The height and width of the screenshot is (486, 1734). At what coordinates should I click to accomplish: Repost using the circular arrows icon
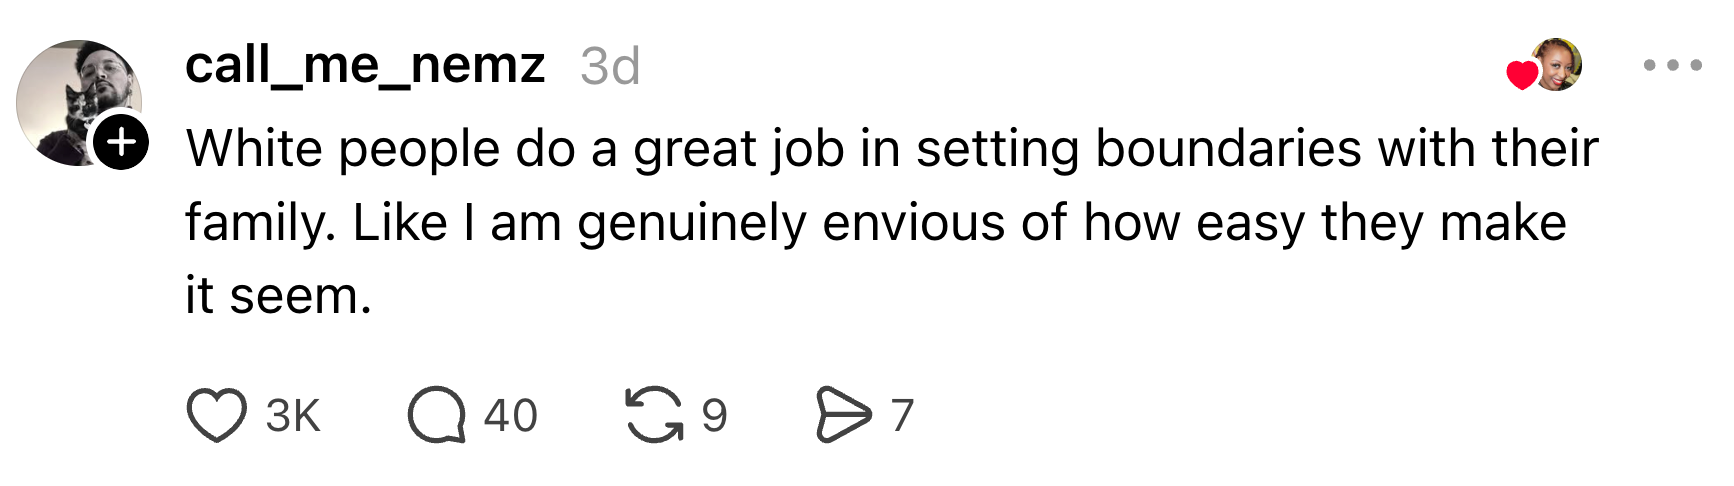click(x=655, y=415)
